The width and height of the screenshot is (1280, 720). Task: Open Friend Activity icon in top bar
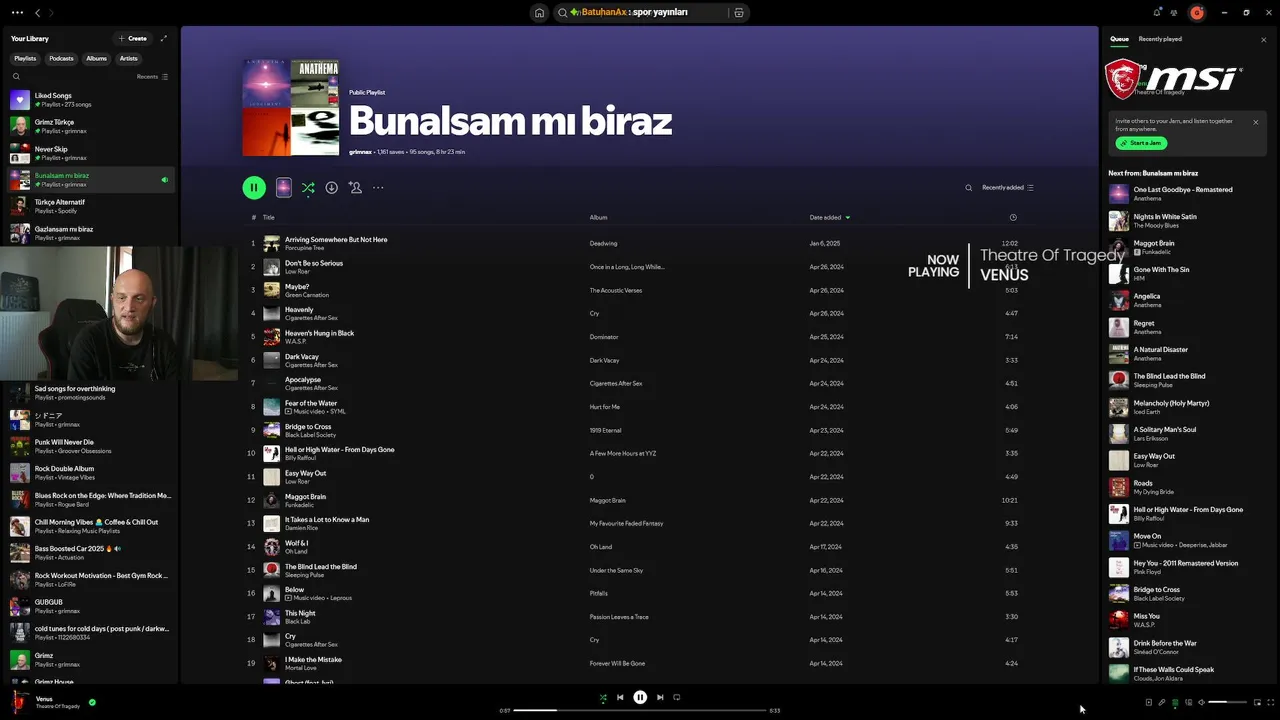(1174, 13)
